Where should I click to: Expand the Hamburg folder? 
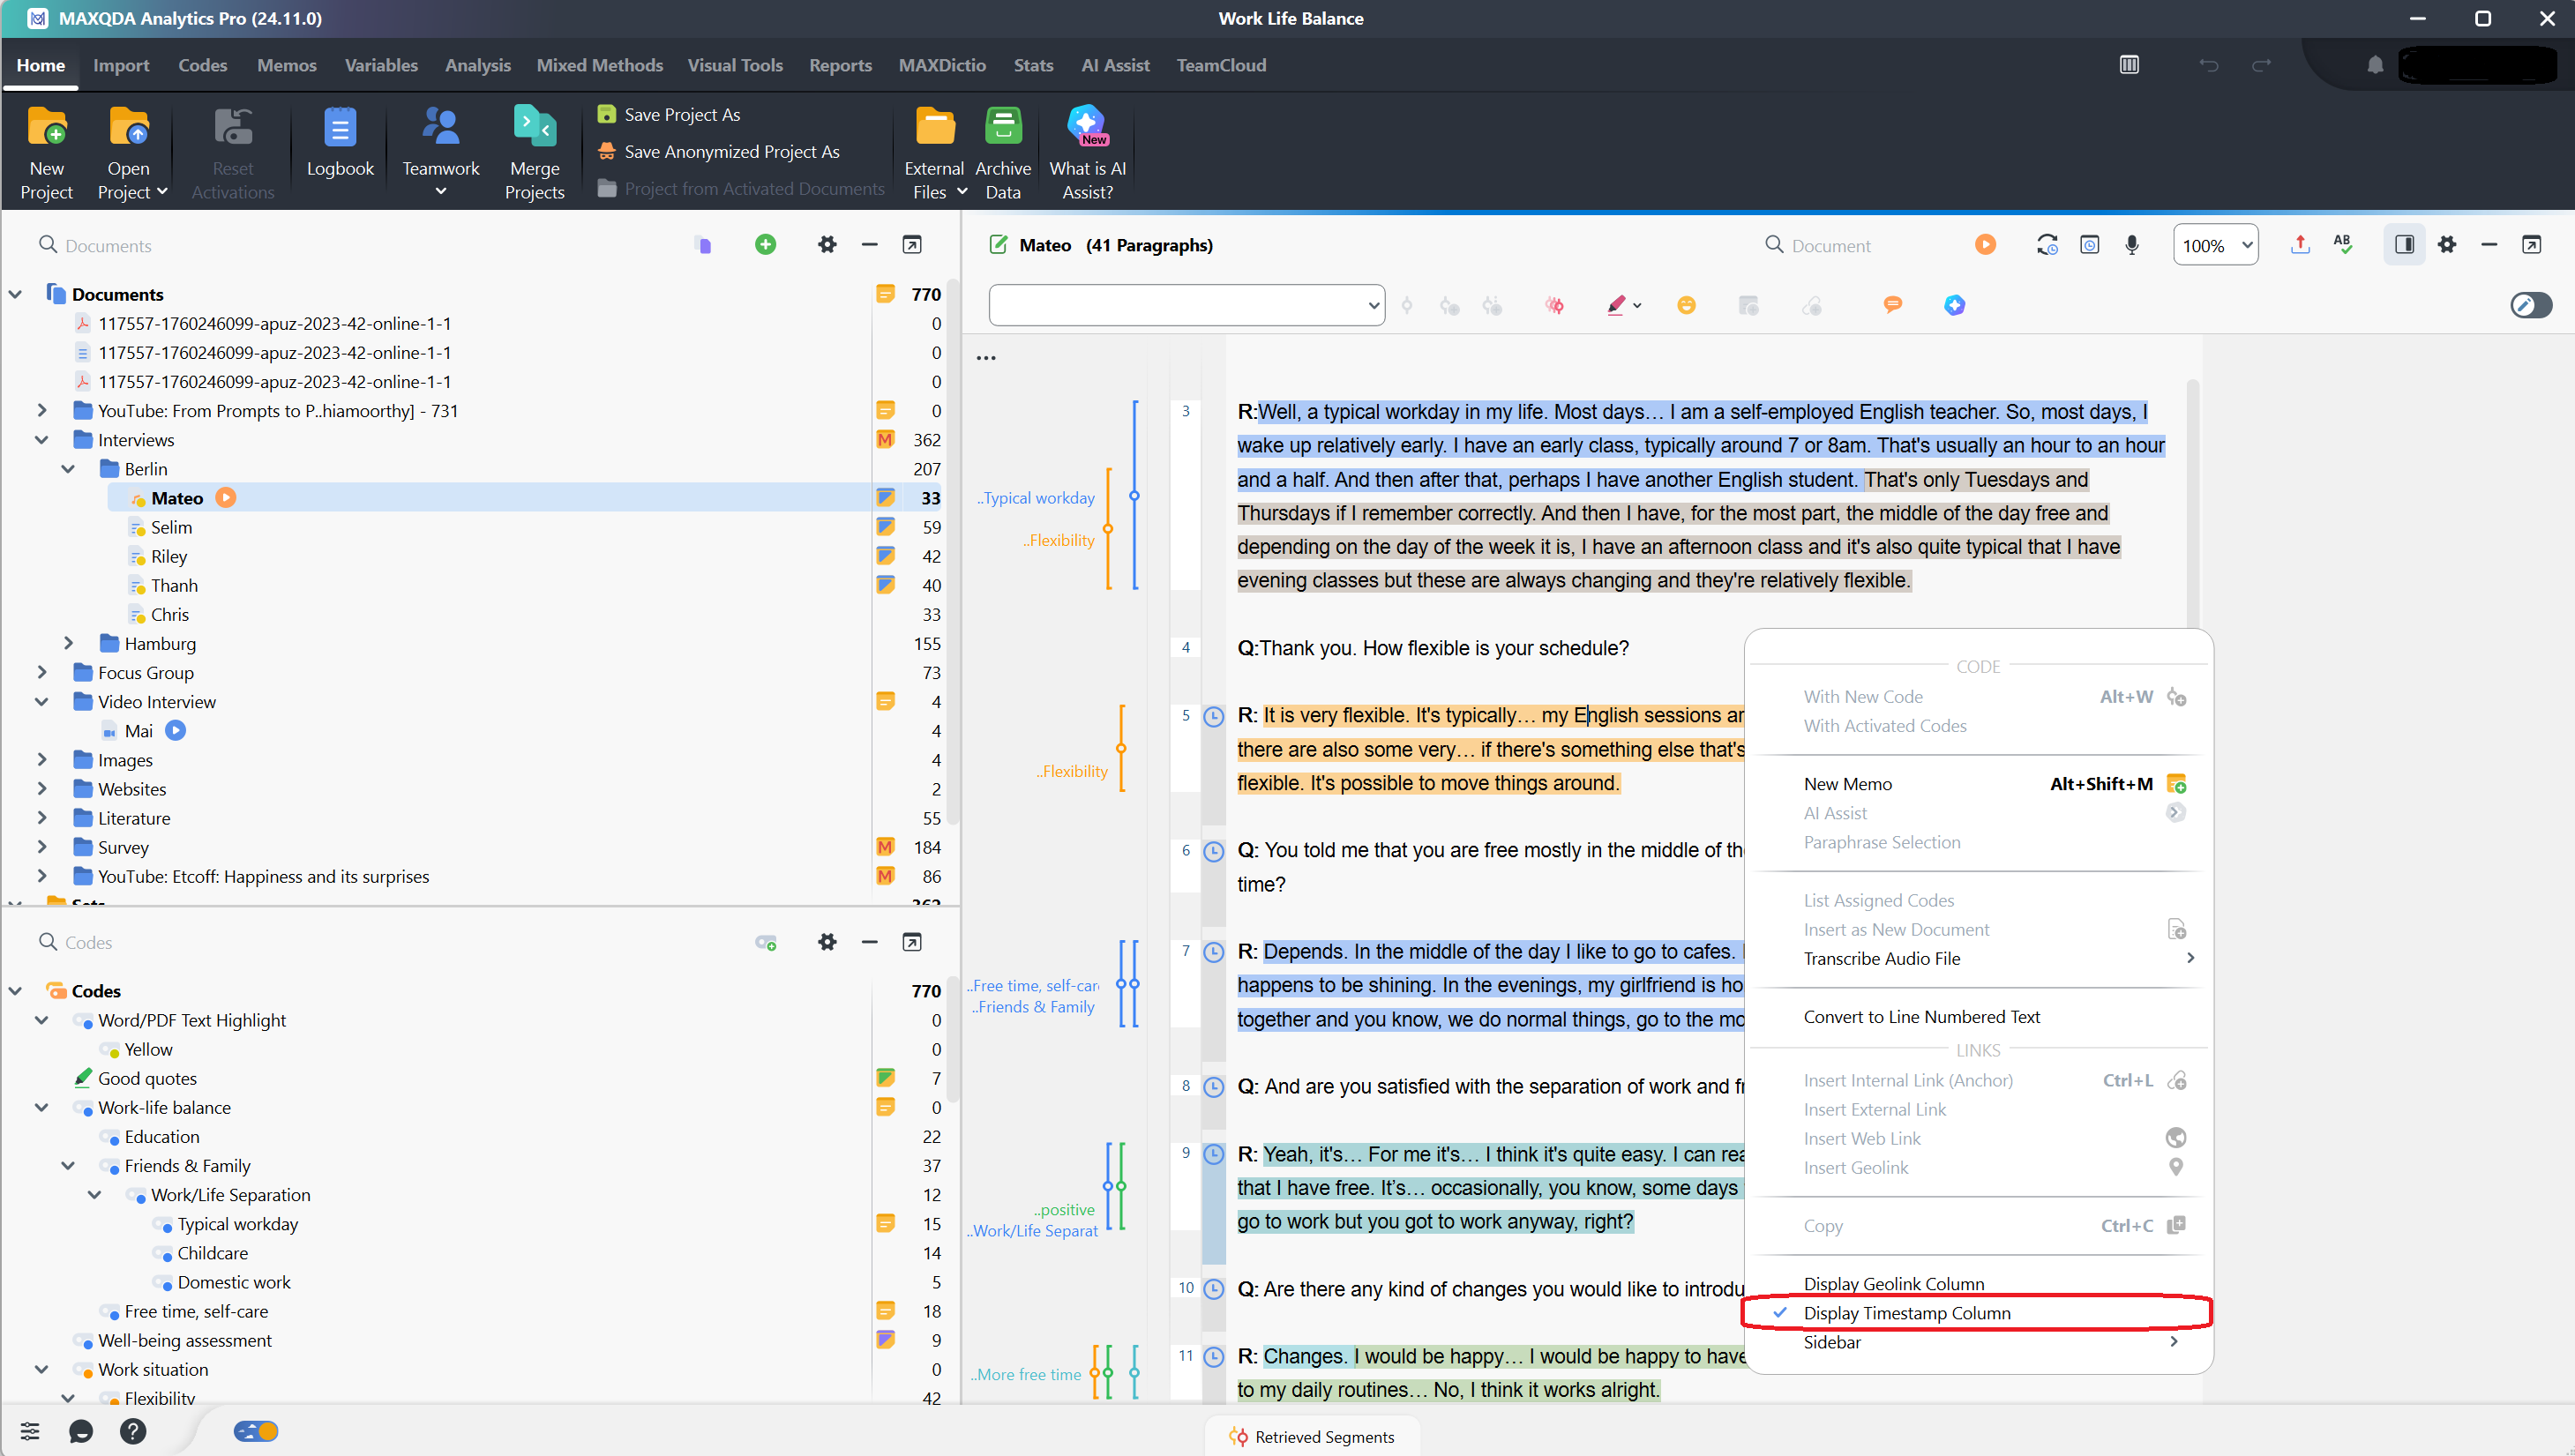pos(68,643)
